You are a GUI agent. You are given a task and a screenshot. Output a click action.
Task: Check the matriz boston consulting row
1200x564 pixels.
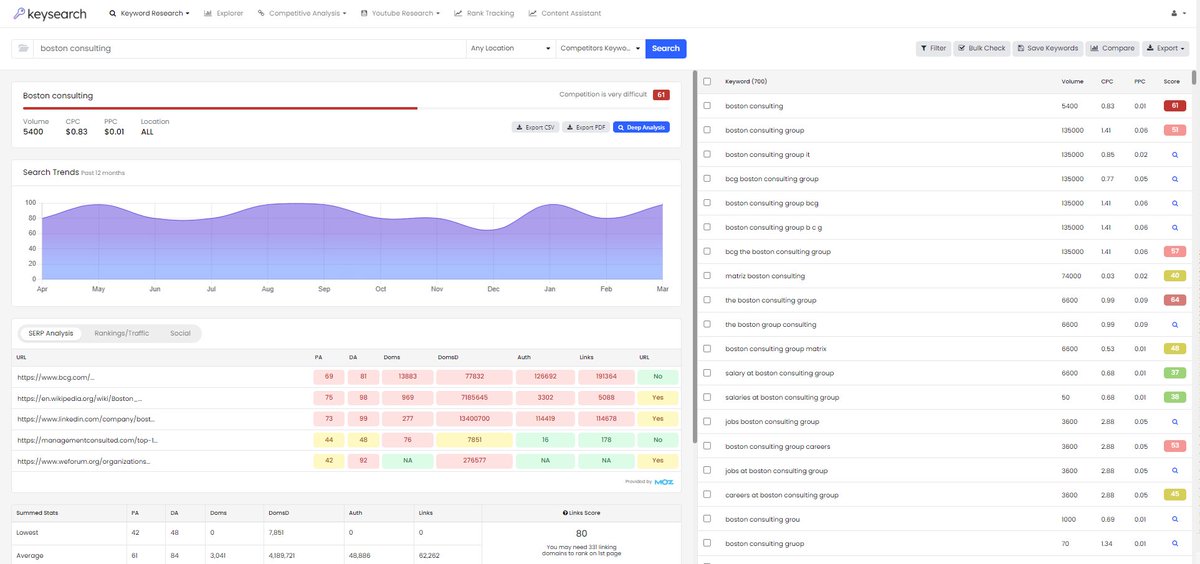[707, 276]
